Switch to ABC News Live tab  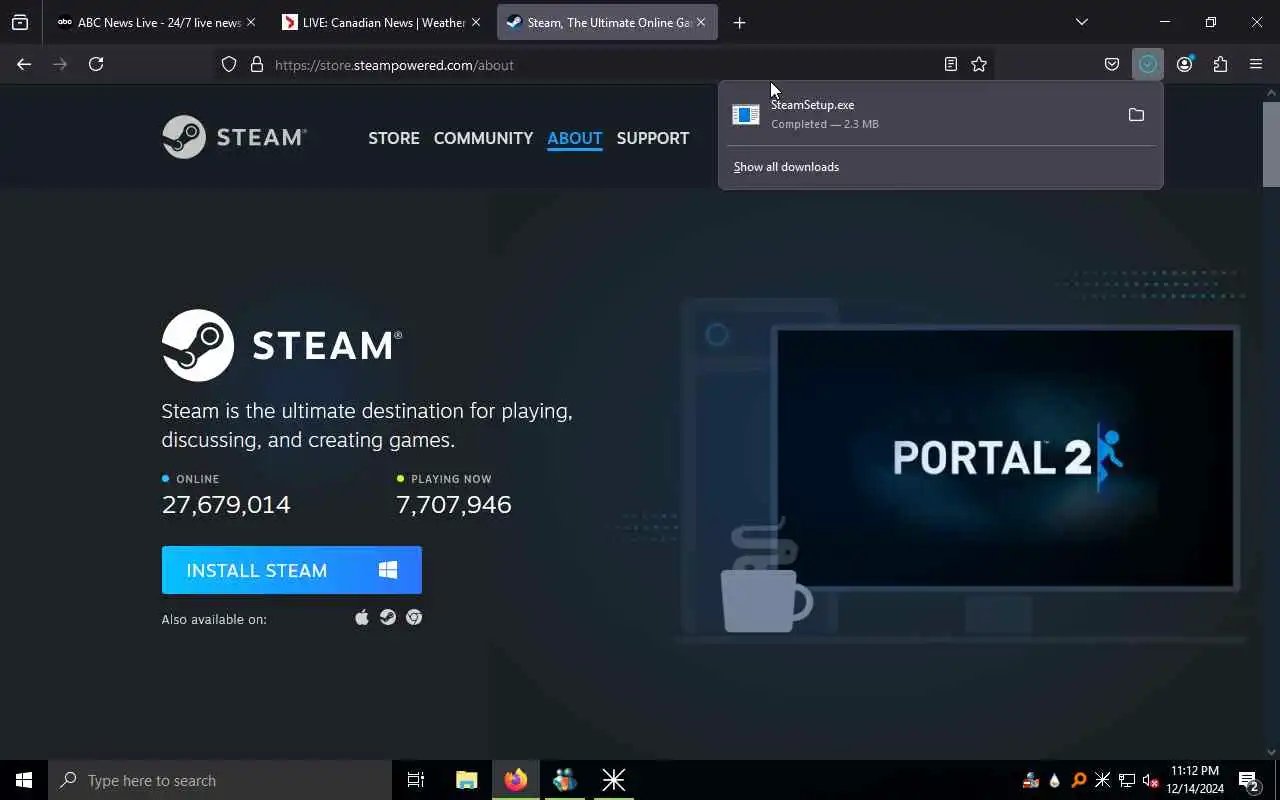click(x=157, y=22)
